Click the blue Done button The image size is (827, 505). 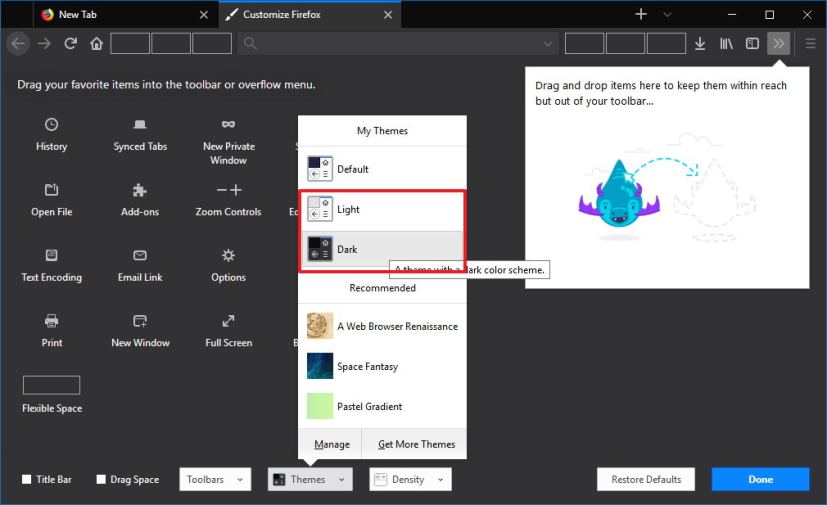coord(760,479)
